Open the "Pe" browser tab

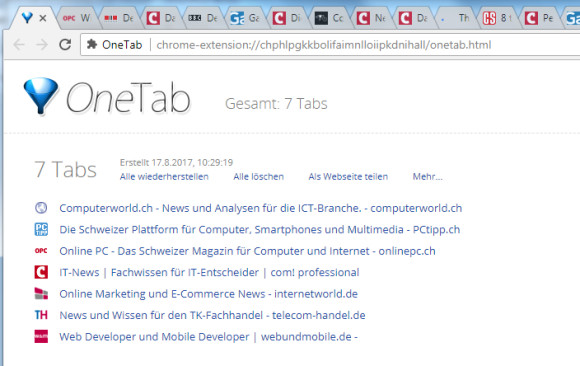click(x=539, y=18)
